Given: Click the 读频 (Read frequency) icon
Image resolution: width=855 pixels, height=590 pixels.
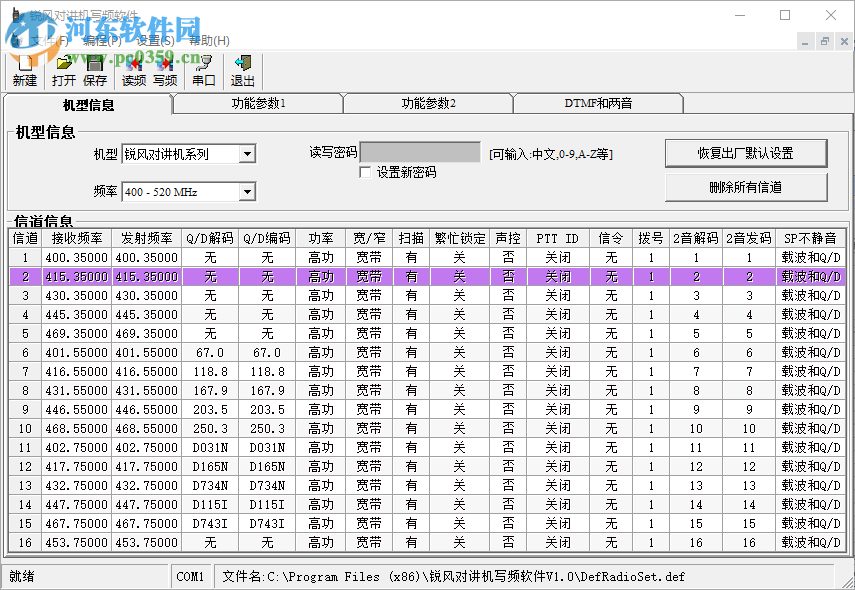Looking at the screenshot, I should 132,70.
